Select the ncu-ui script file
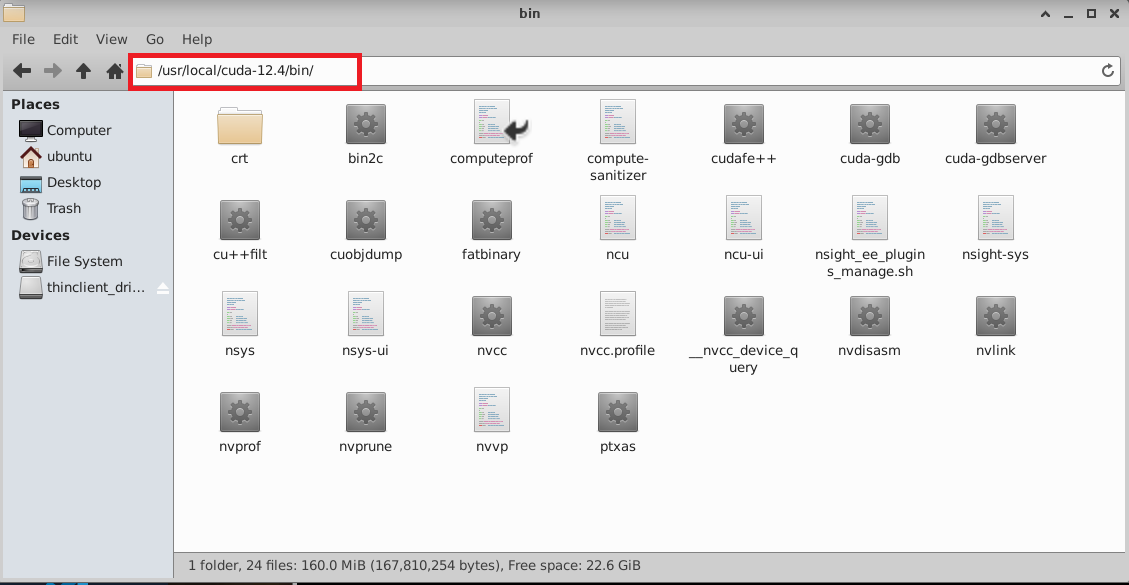This screenshot has height=585, width=1129. click(743, 218)
